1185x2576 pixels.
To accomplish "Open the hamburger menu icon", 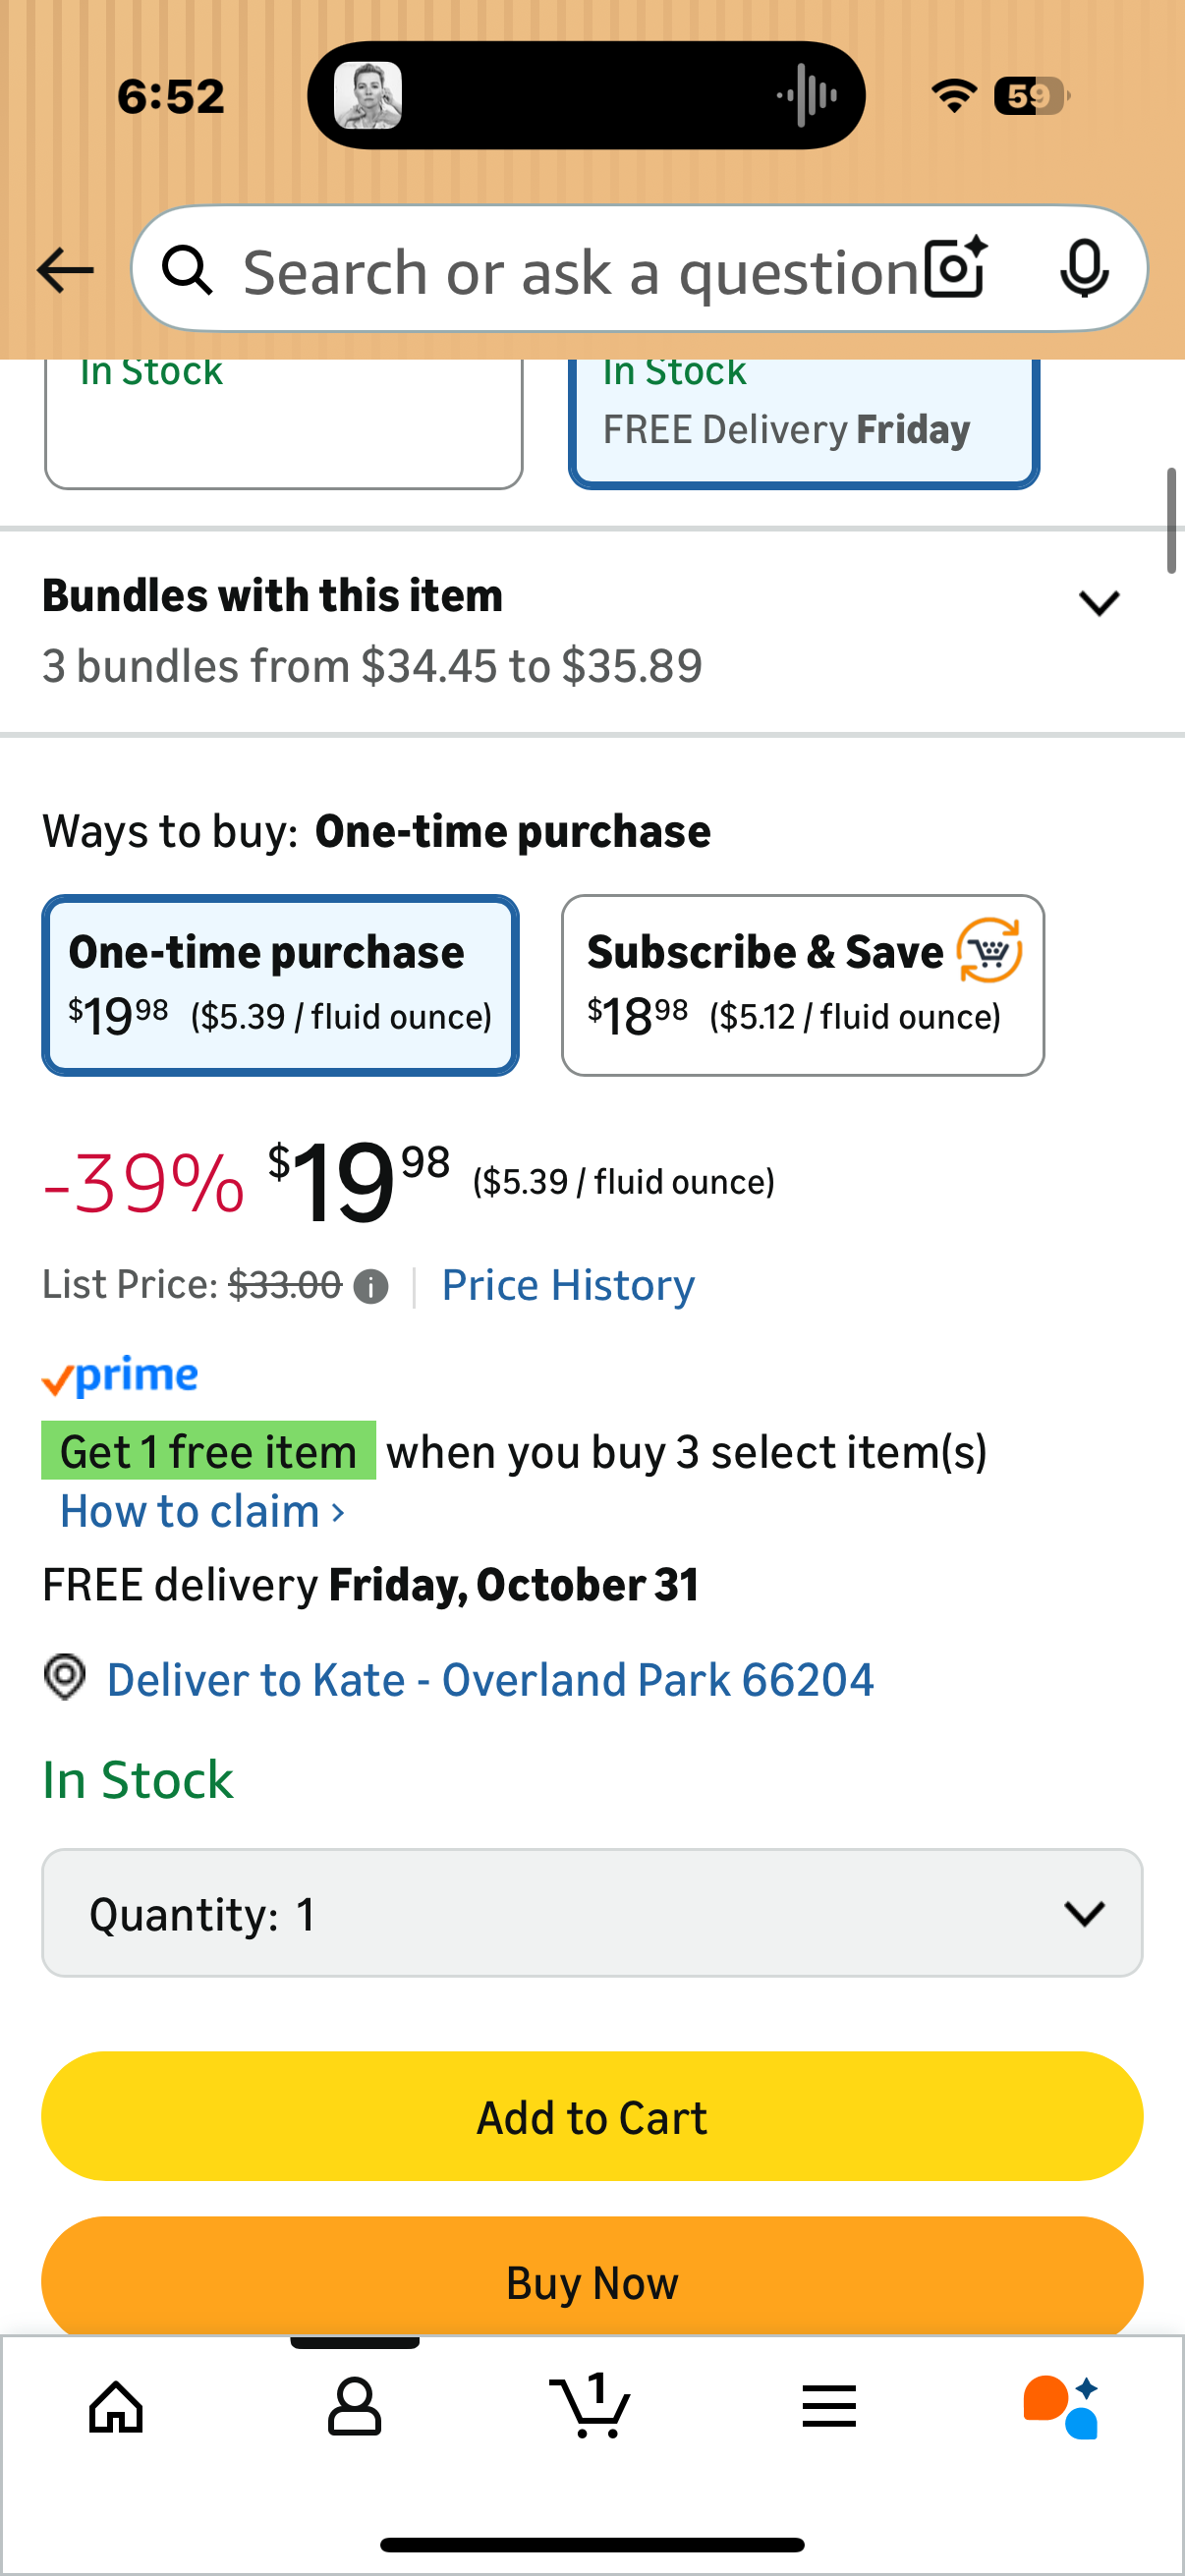I will point(829,2406).
